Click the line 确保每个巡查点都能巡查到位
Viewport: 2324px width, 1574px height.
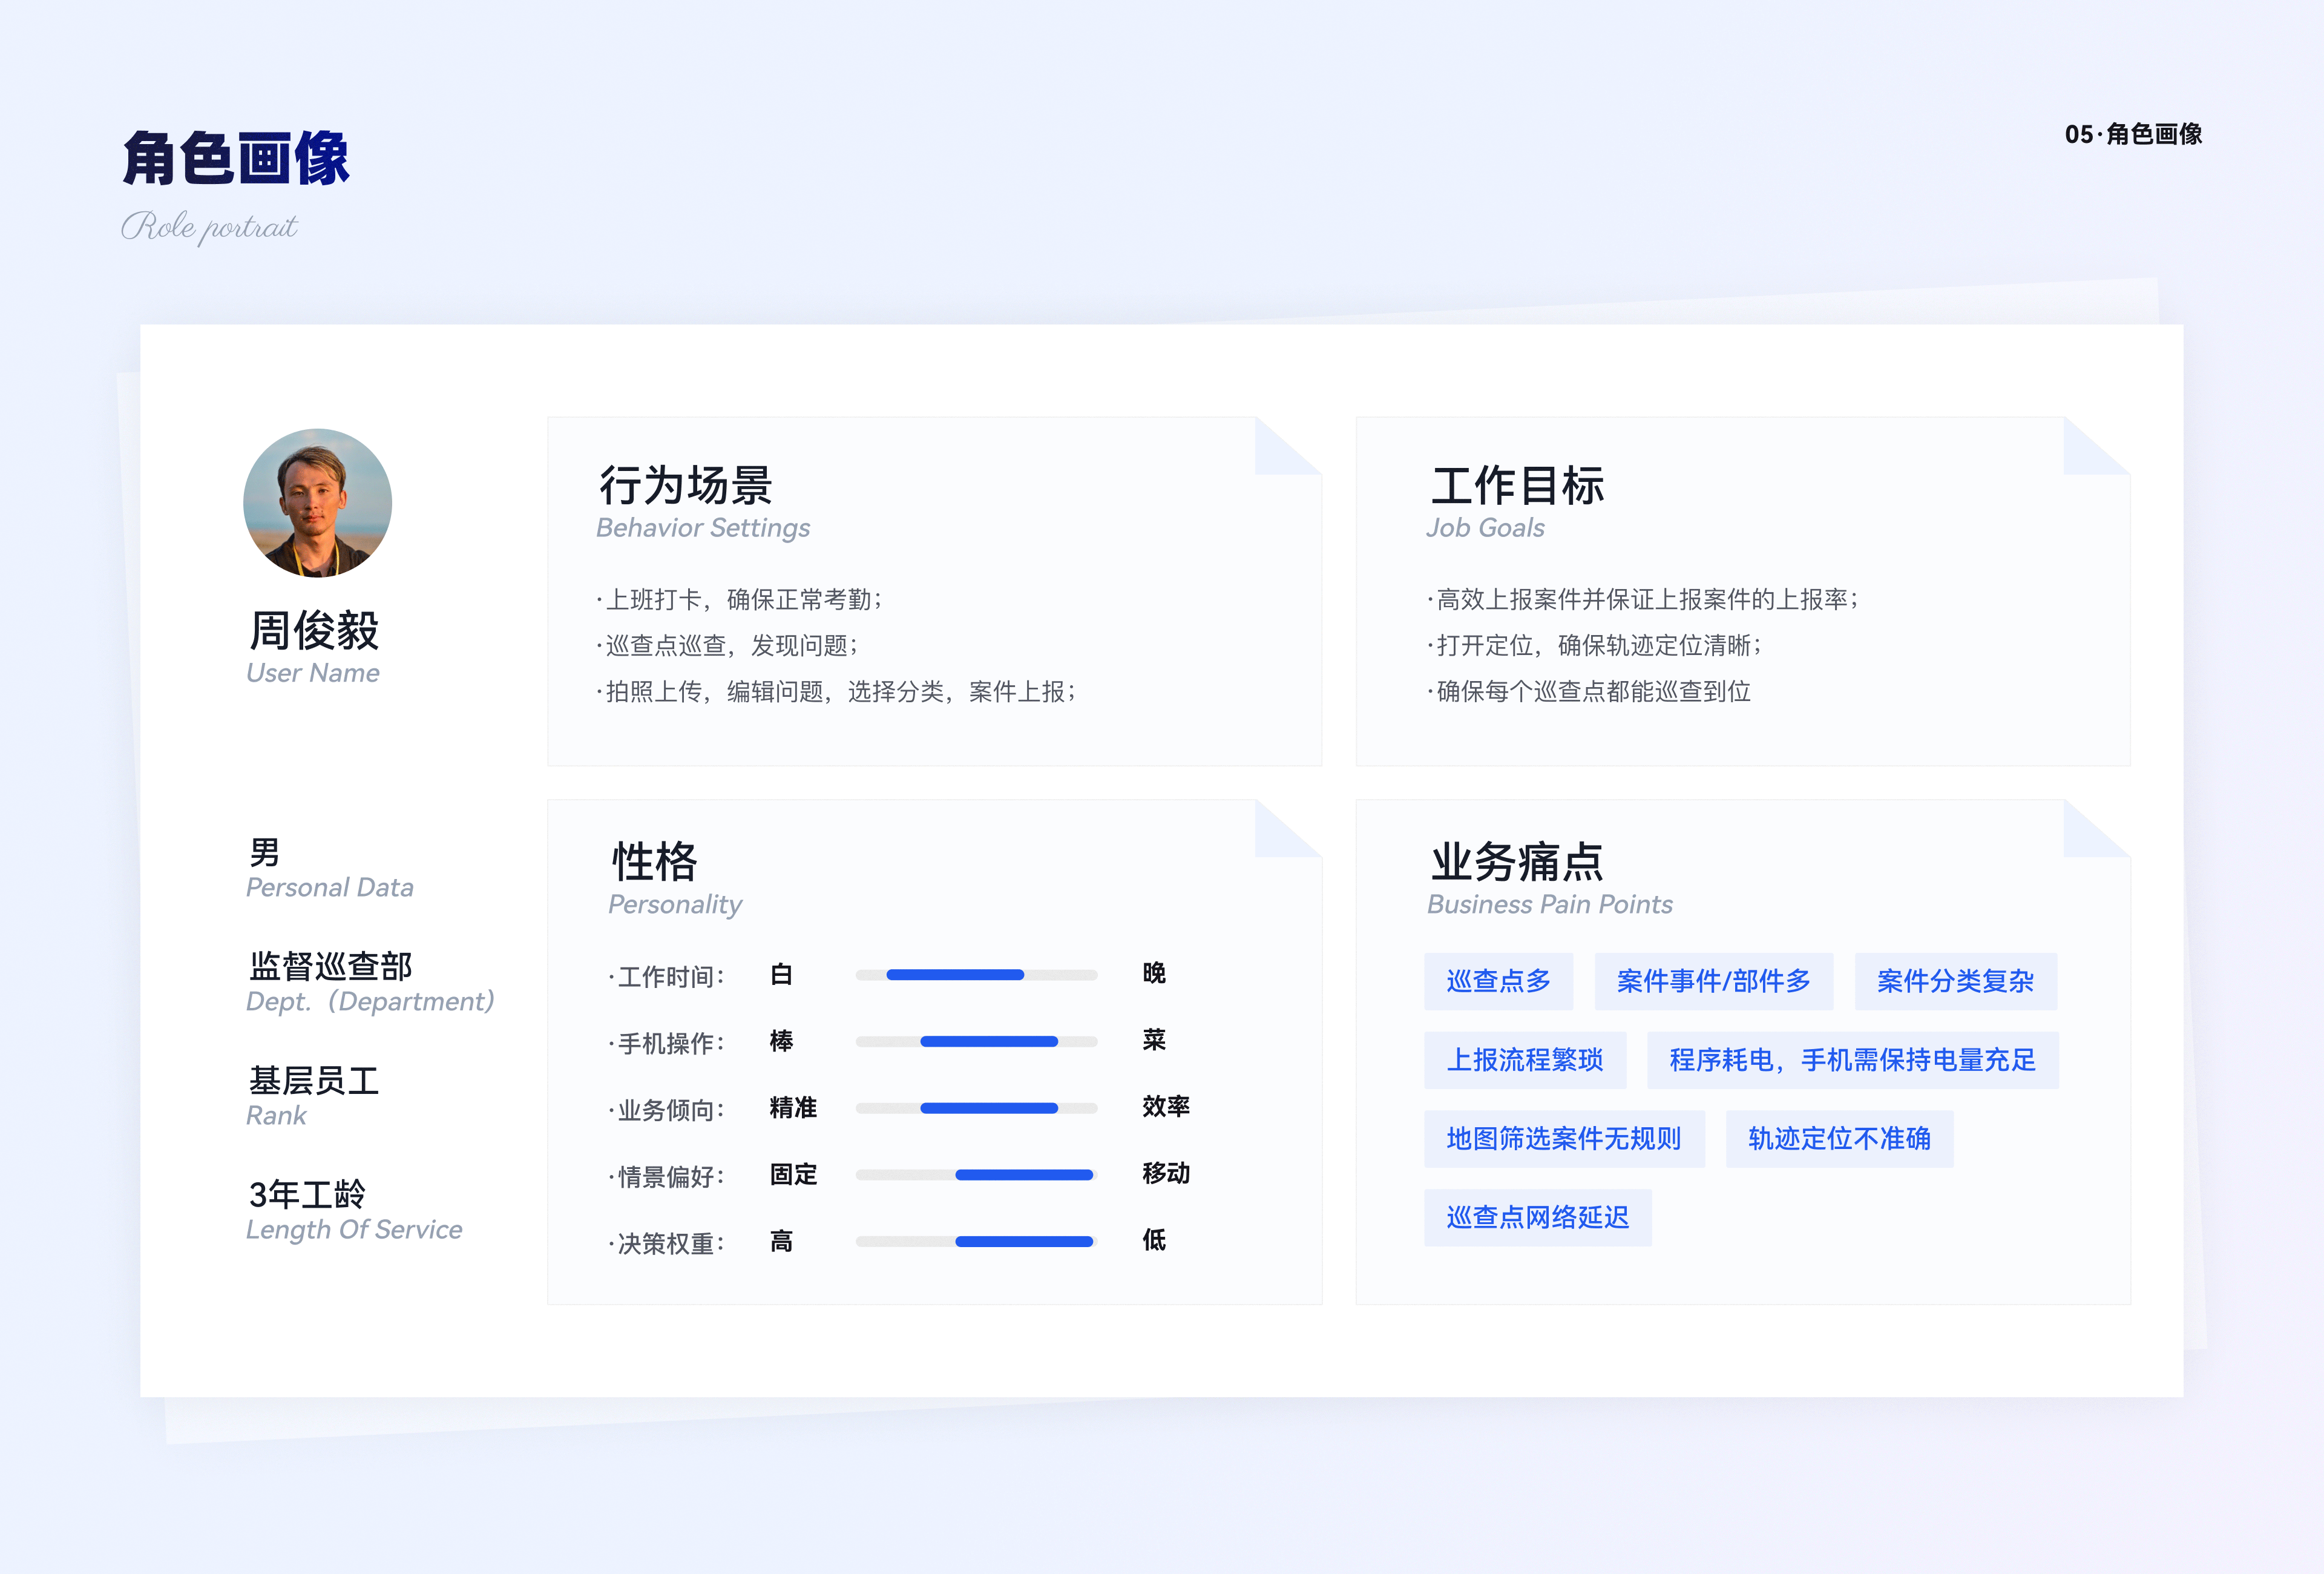pyautogui.click(x=1589, y=692)
